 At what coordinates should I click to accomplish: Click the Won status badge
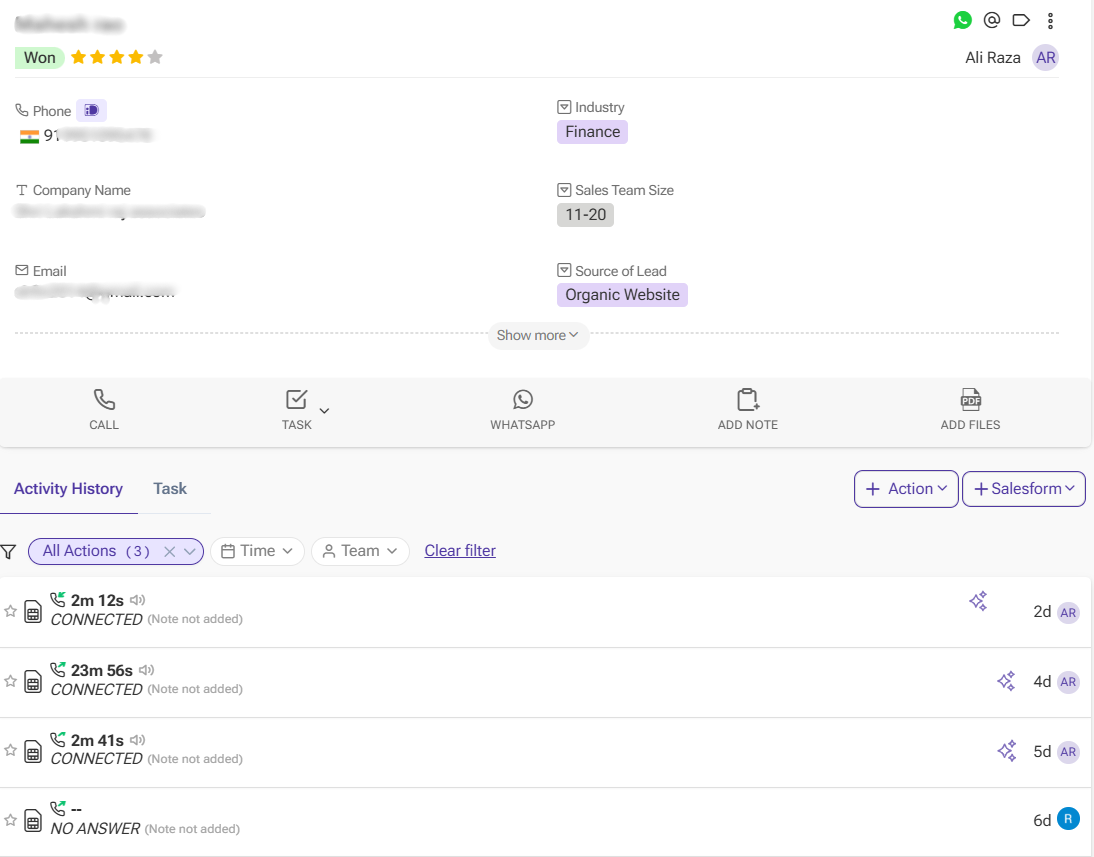(x=39, y=57)
